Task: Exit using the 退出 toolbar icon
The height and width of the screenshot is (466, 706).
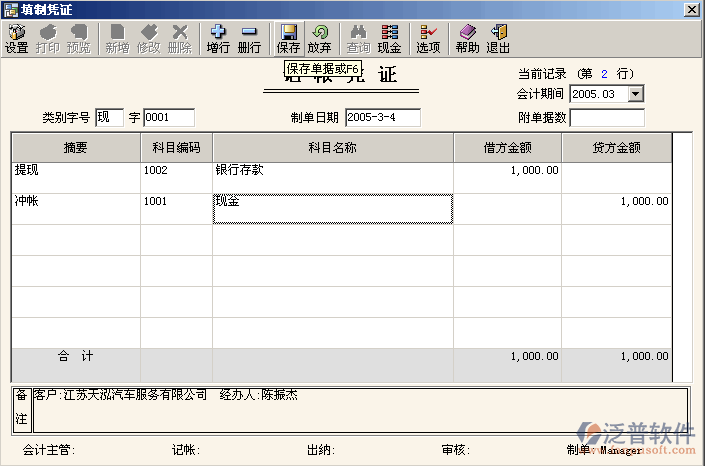Action: pyautogui.click(x=497, y=39)
